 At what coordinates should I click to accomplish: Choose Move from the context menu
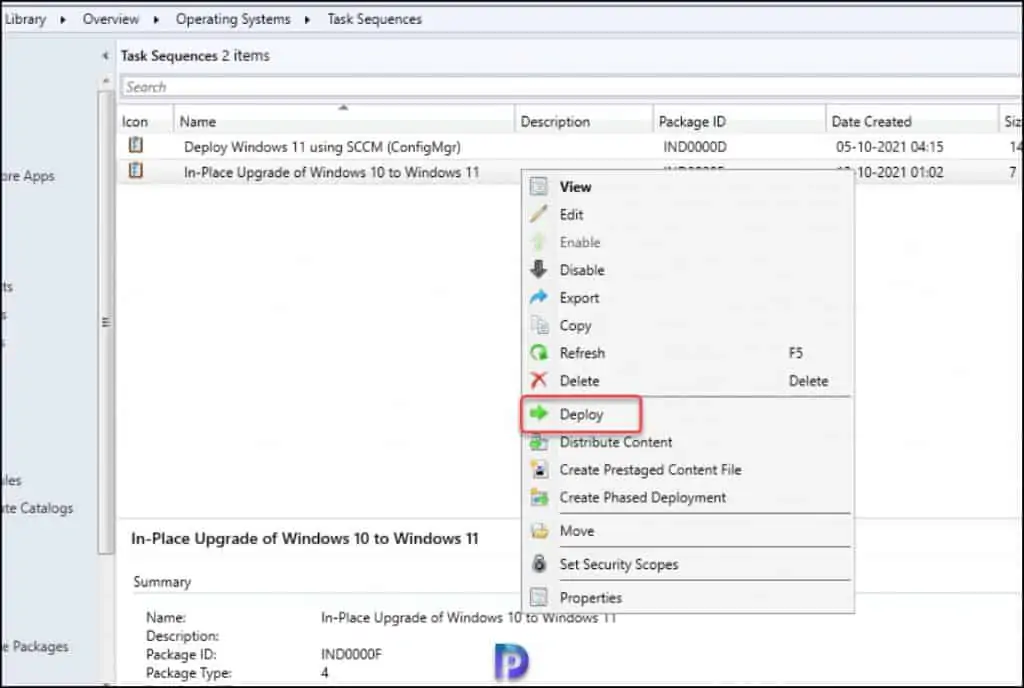[688, 531]
